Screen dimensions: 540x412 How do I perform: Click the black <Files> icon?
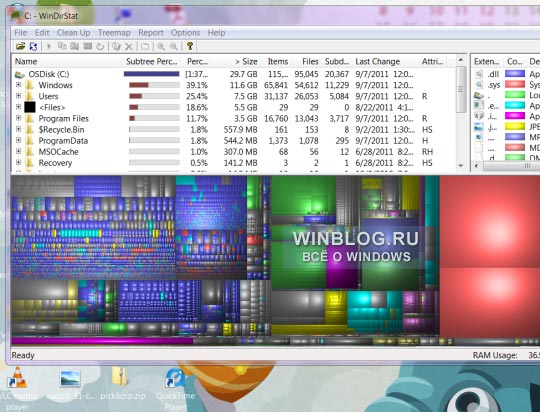30,107
